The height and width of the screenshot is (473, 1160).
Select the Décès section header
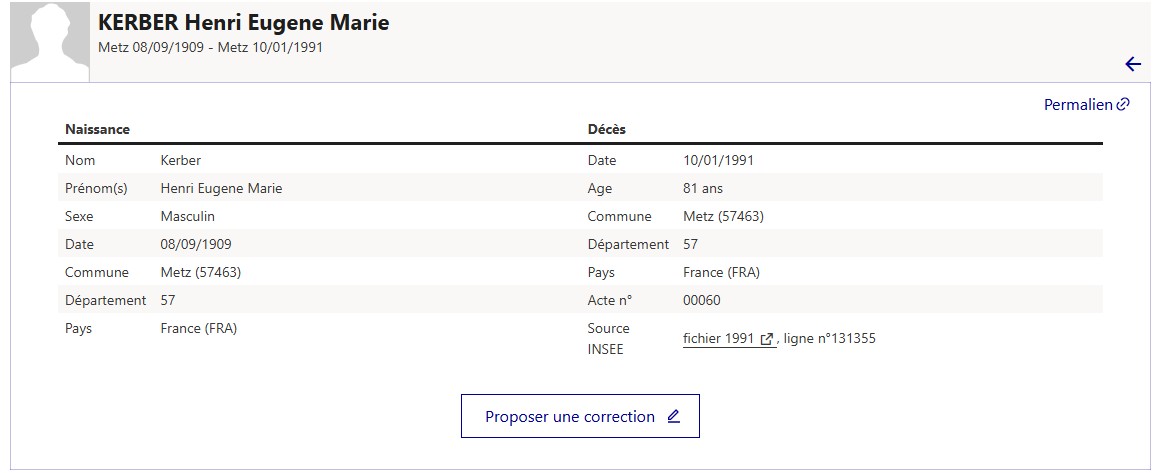(607, 129)
